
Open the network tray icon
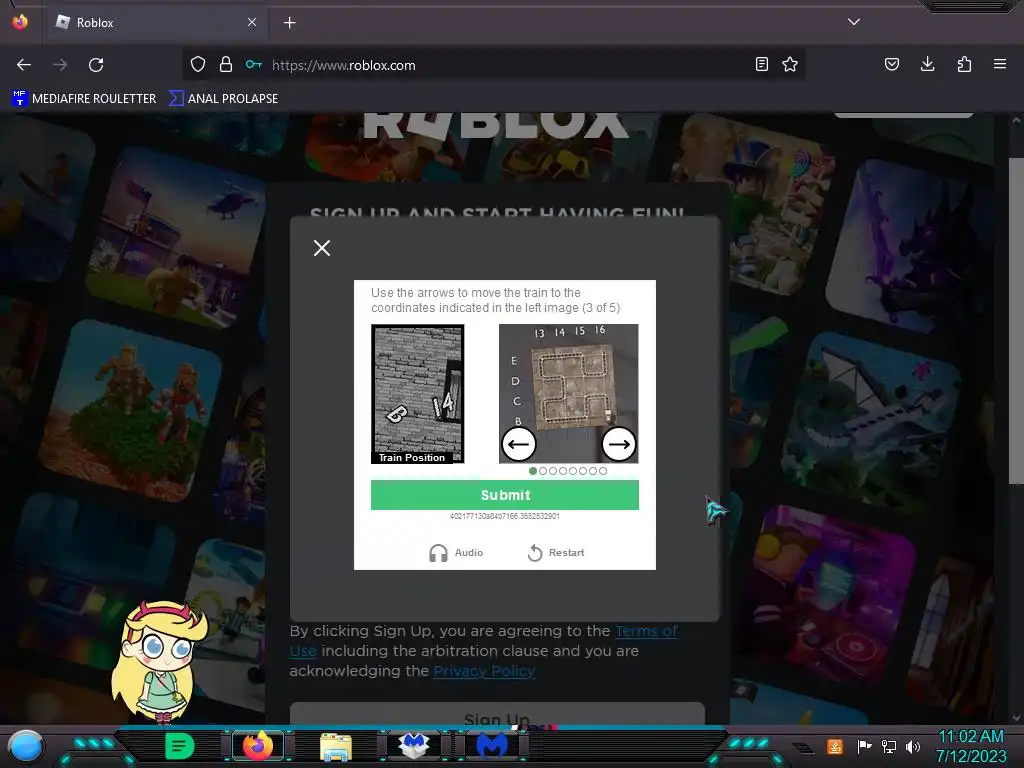[889, 746]
